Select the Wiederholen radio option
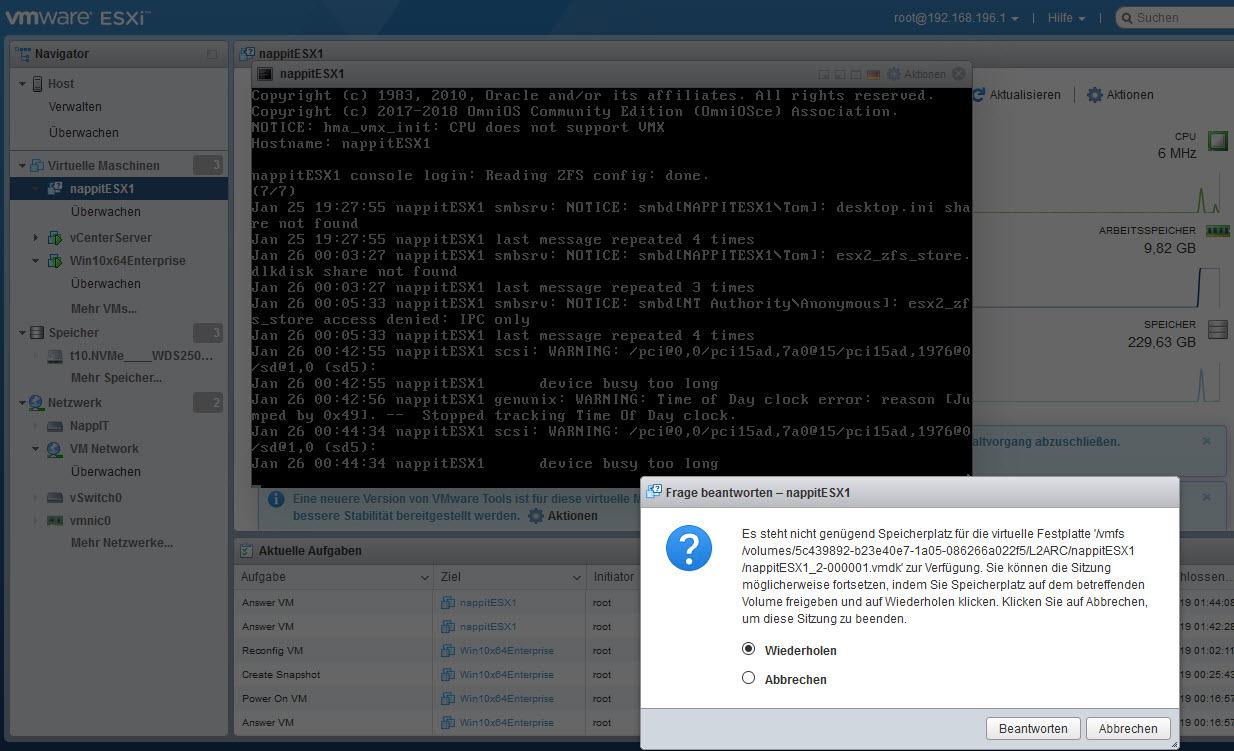Screen dimensions: 1234x751 click(x=748, y=649)
